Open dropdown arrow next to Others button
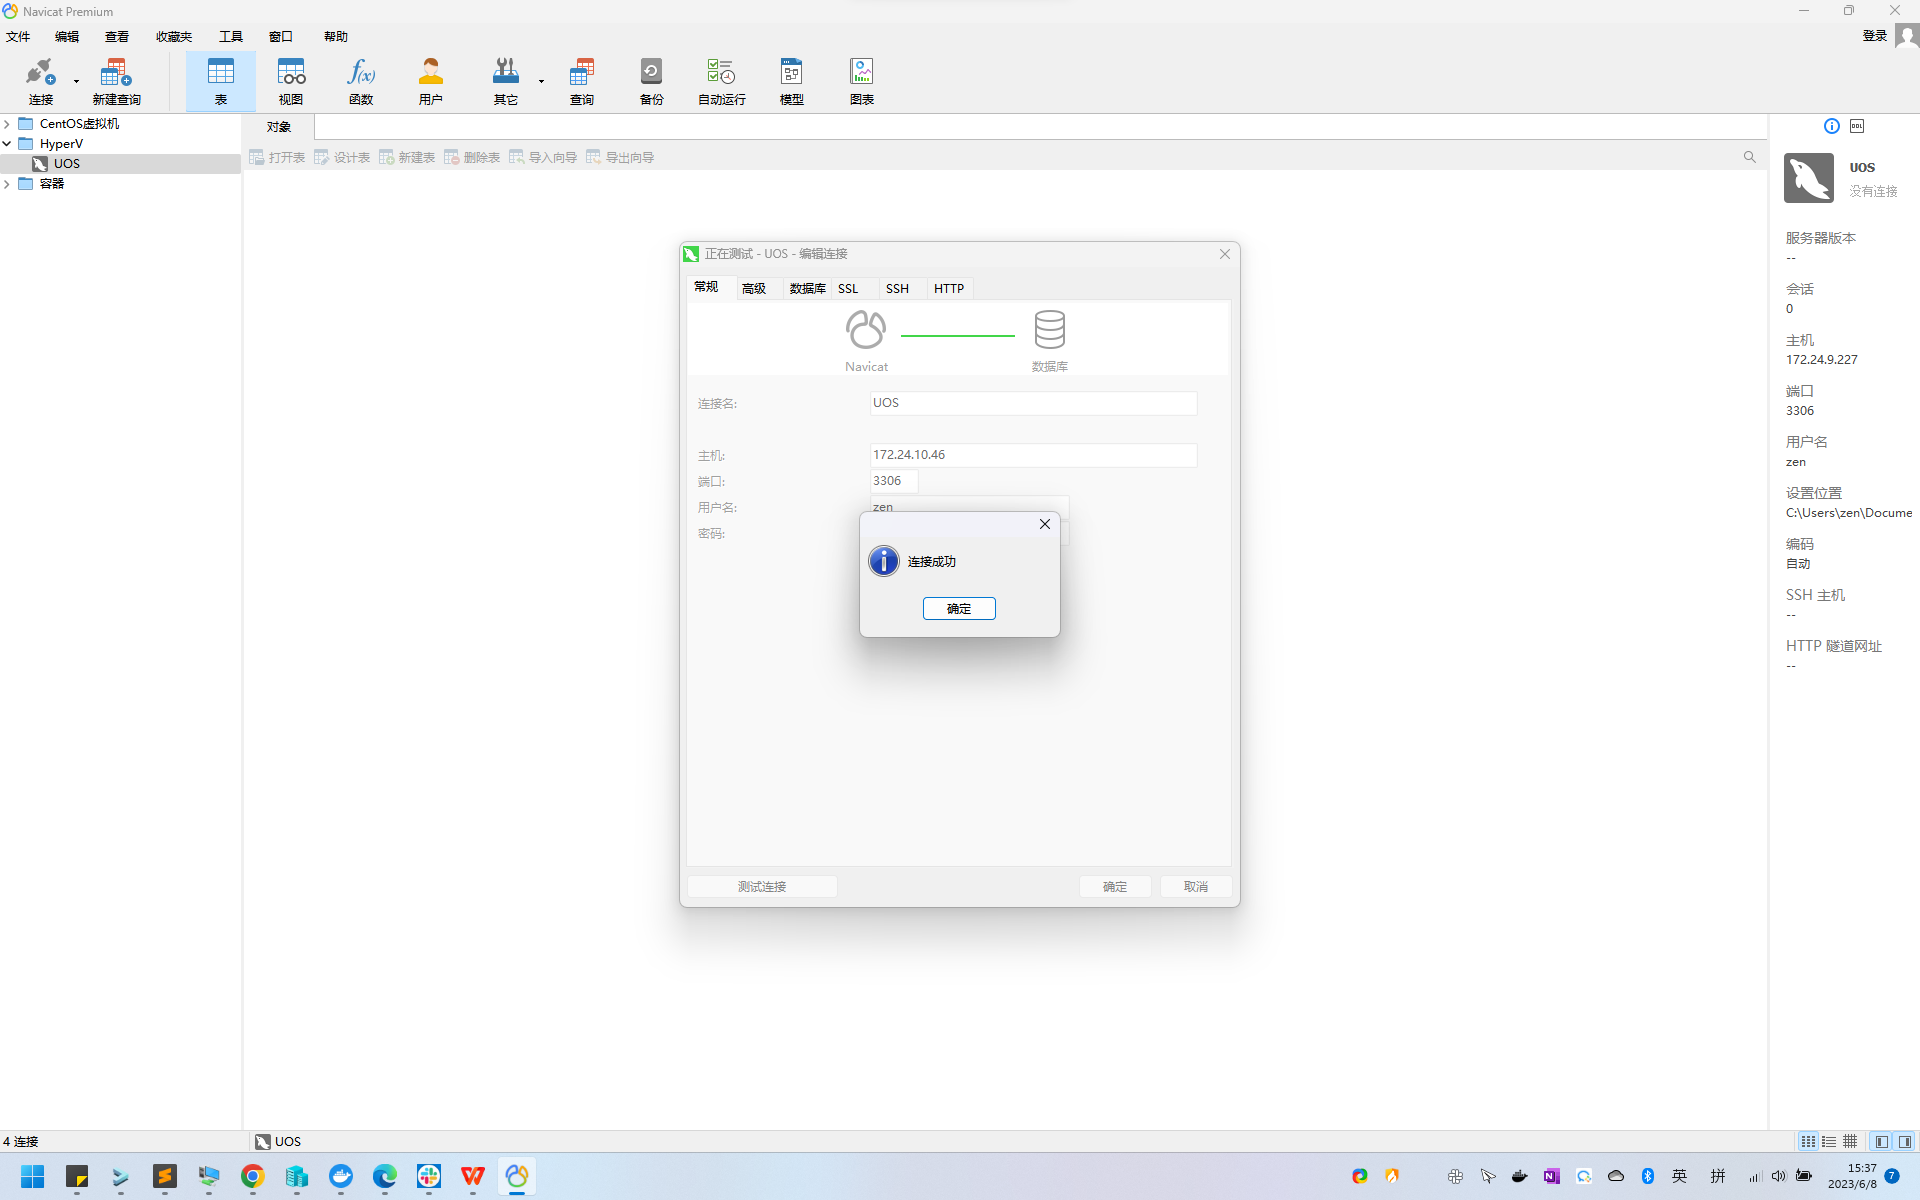 point(541,81)
